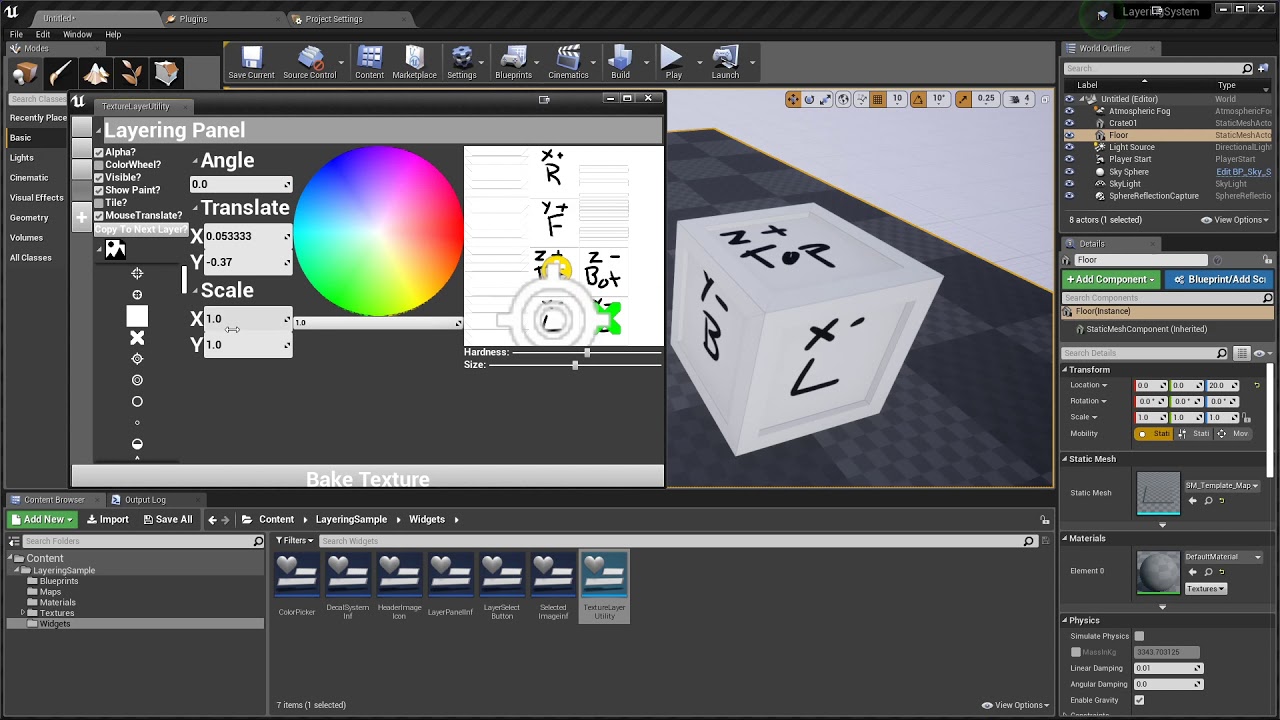Click the Save Current toolbar icon
Viewport: 1280px width, 720px height.
click(x=251, y=63)
